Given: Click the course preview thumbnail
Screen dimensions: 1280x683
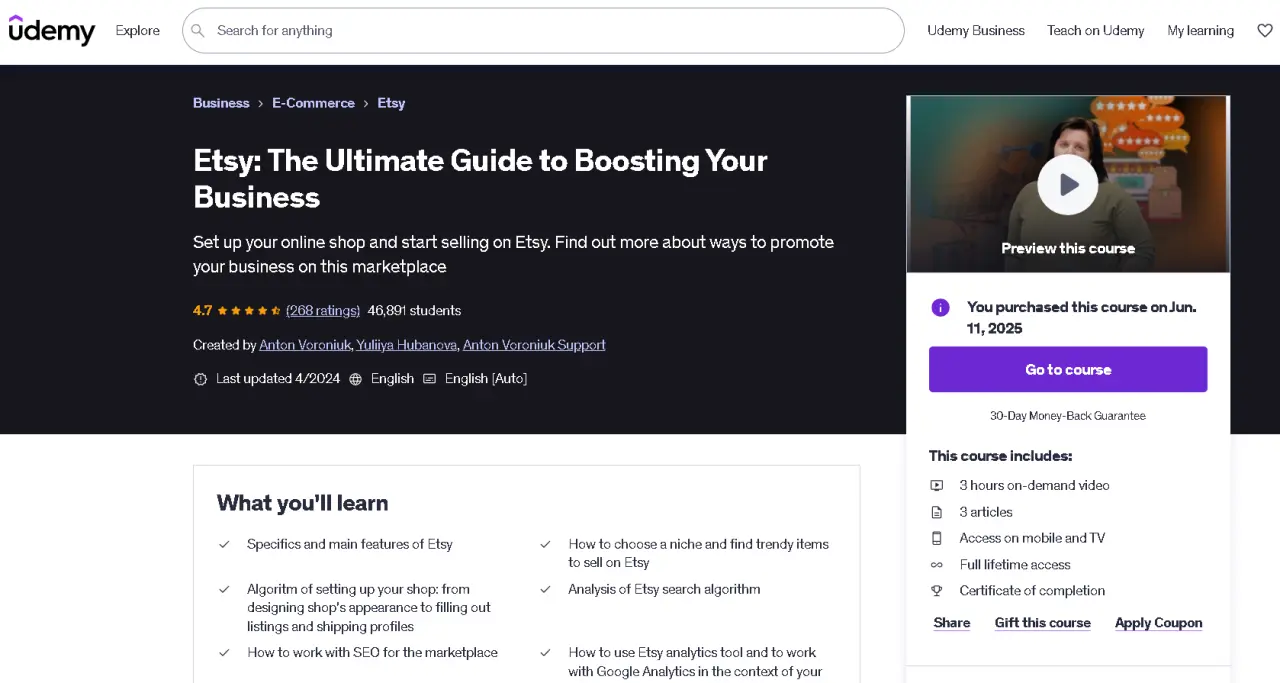Looking at the screenshot, I should 1068,184.
